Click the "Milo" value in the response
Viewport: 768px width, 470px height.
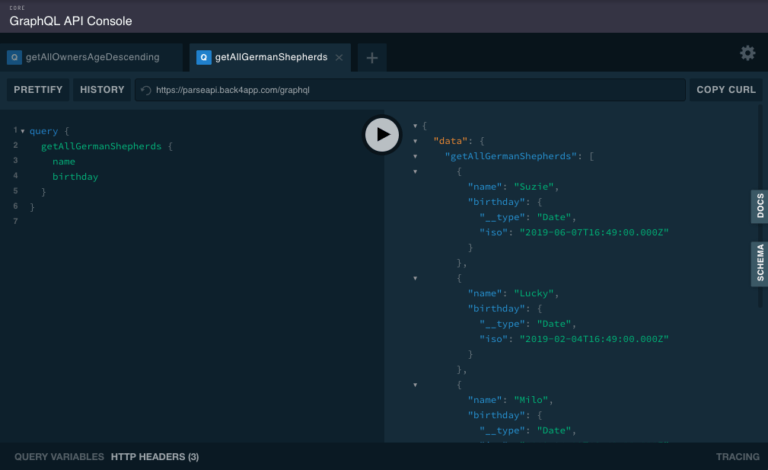click(x=531, y=400)
